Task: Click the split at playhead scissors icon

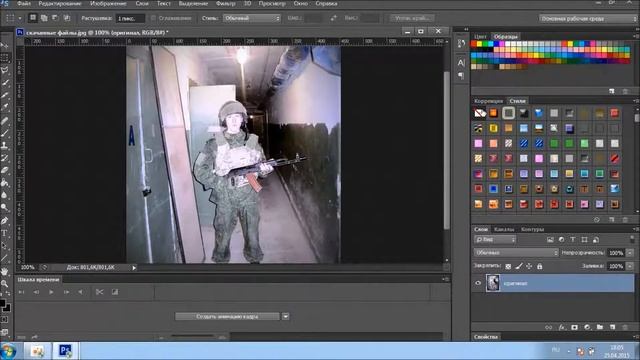Action: (99, 292)
